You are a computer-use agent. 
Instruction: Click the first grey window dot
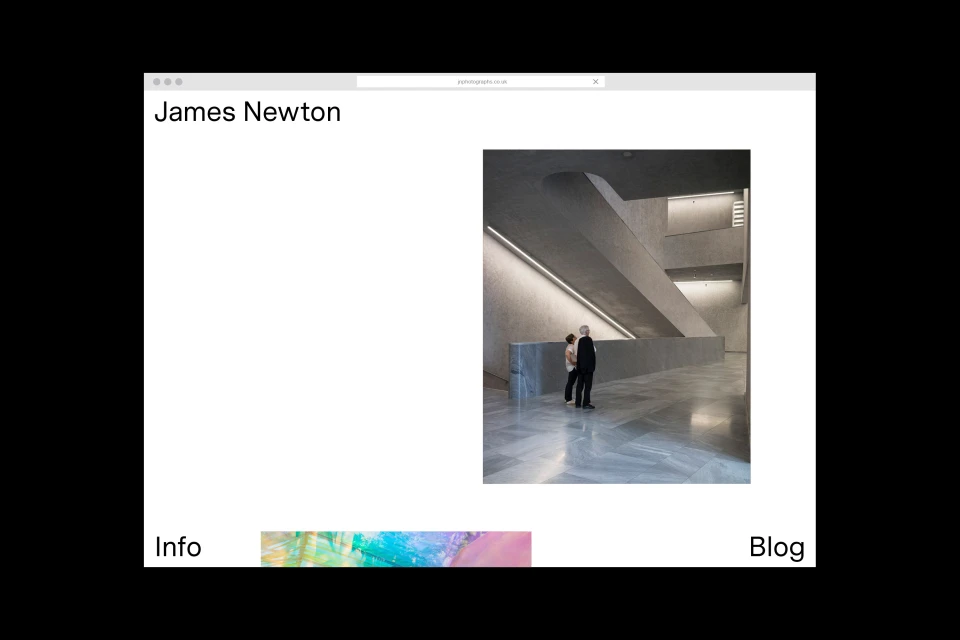click(157, 82)
